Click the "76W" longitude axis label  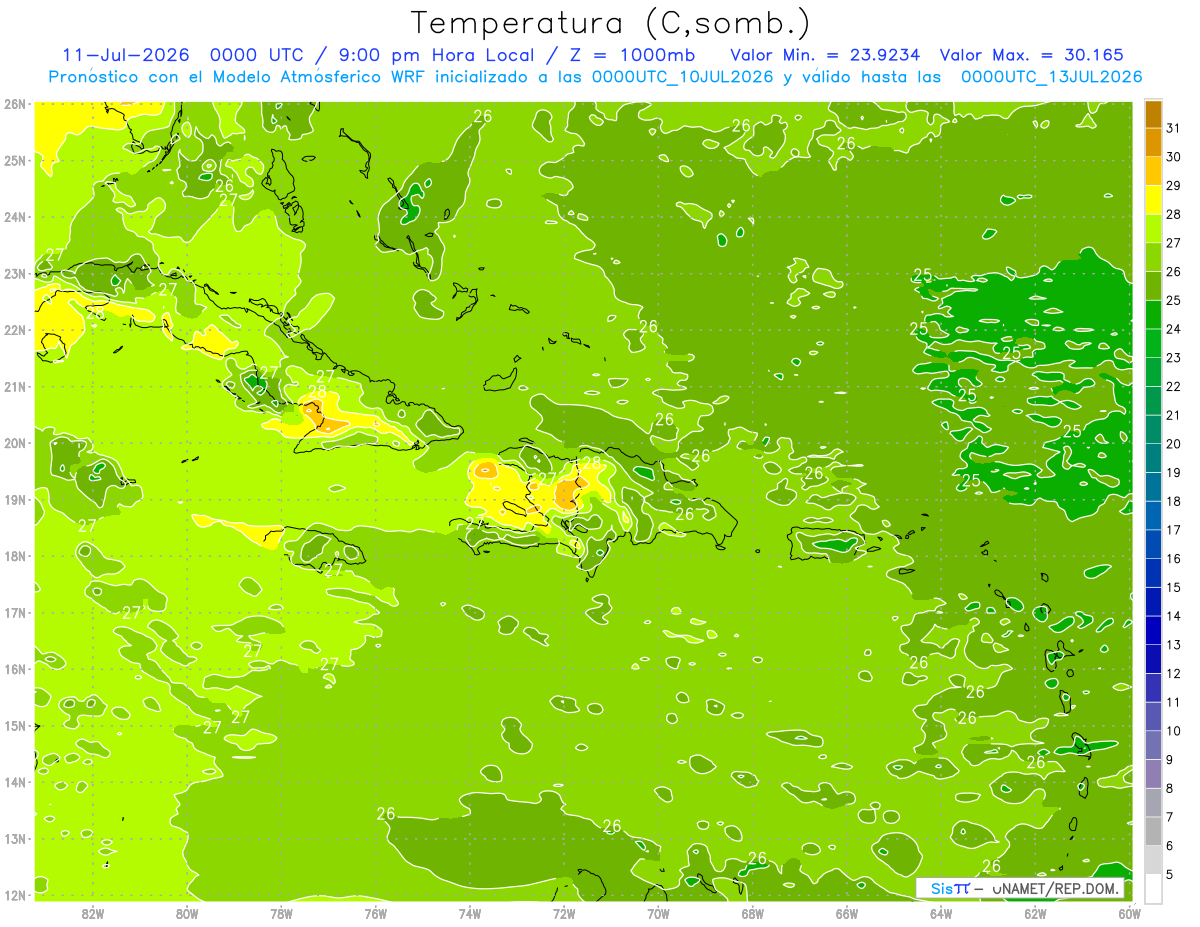375,912
